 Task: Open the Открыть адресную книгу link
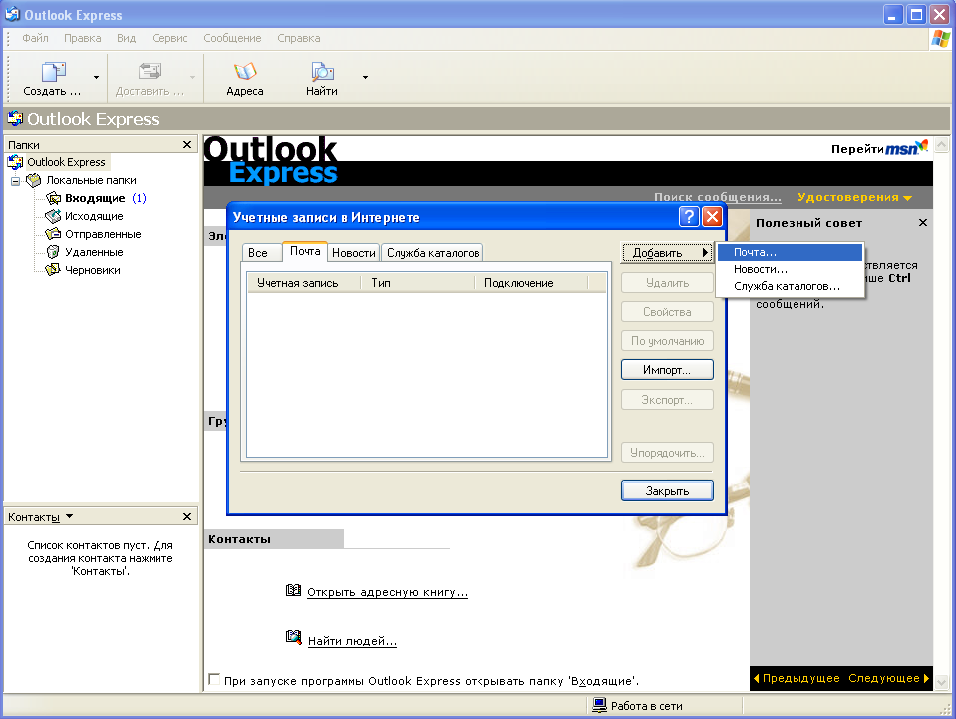tap(387, 592)
